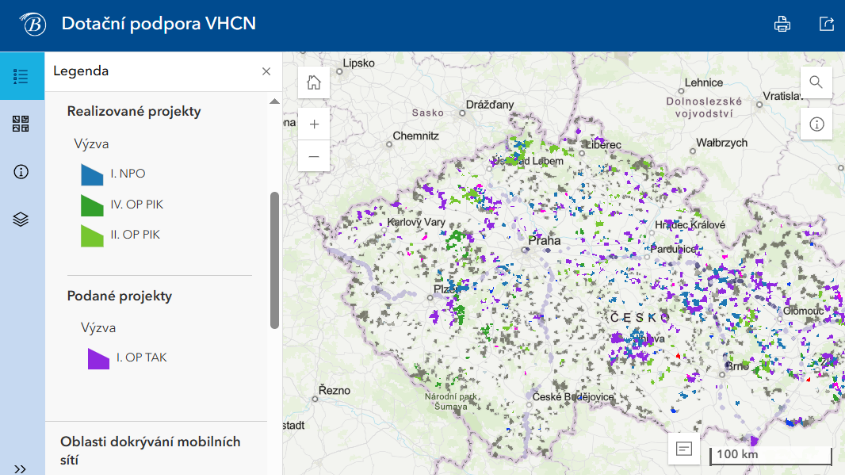
Task: Click the share icon in header
Action: coord(826,24)
